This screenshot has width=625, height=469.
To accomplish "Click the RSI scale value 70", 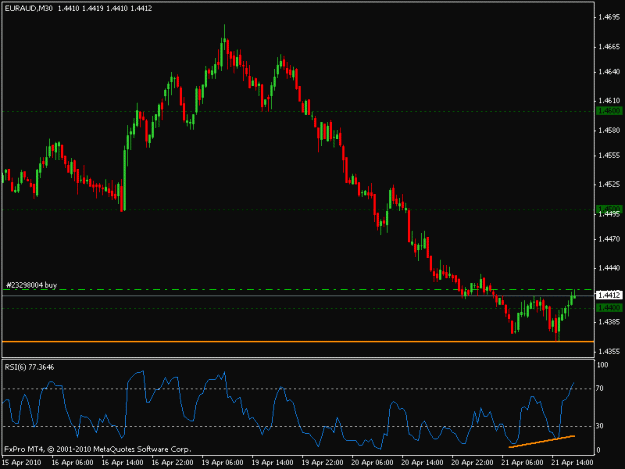I will 599,388.
